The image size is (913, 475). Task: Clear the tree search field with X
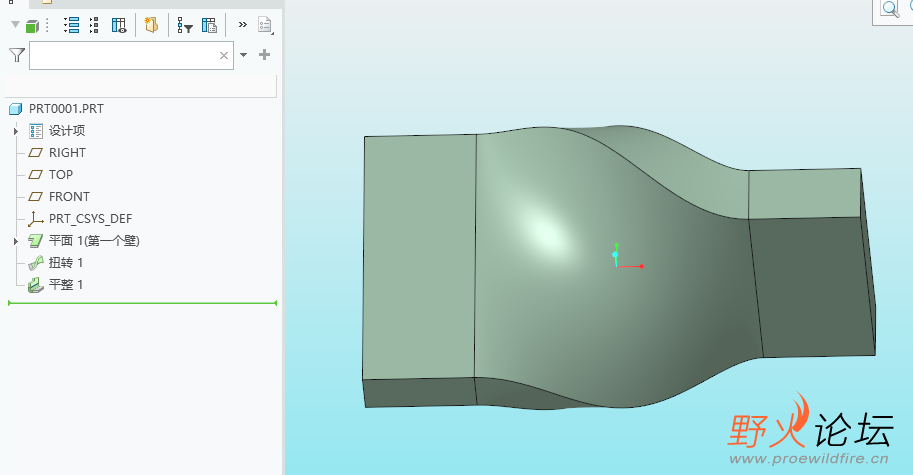pos(224,56)
